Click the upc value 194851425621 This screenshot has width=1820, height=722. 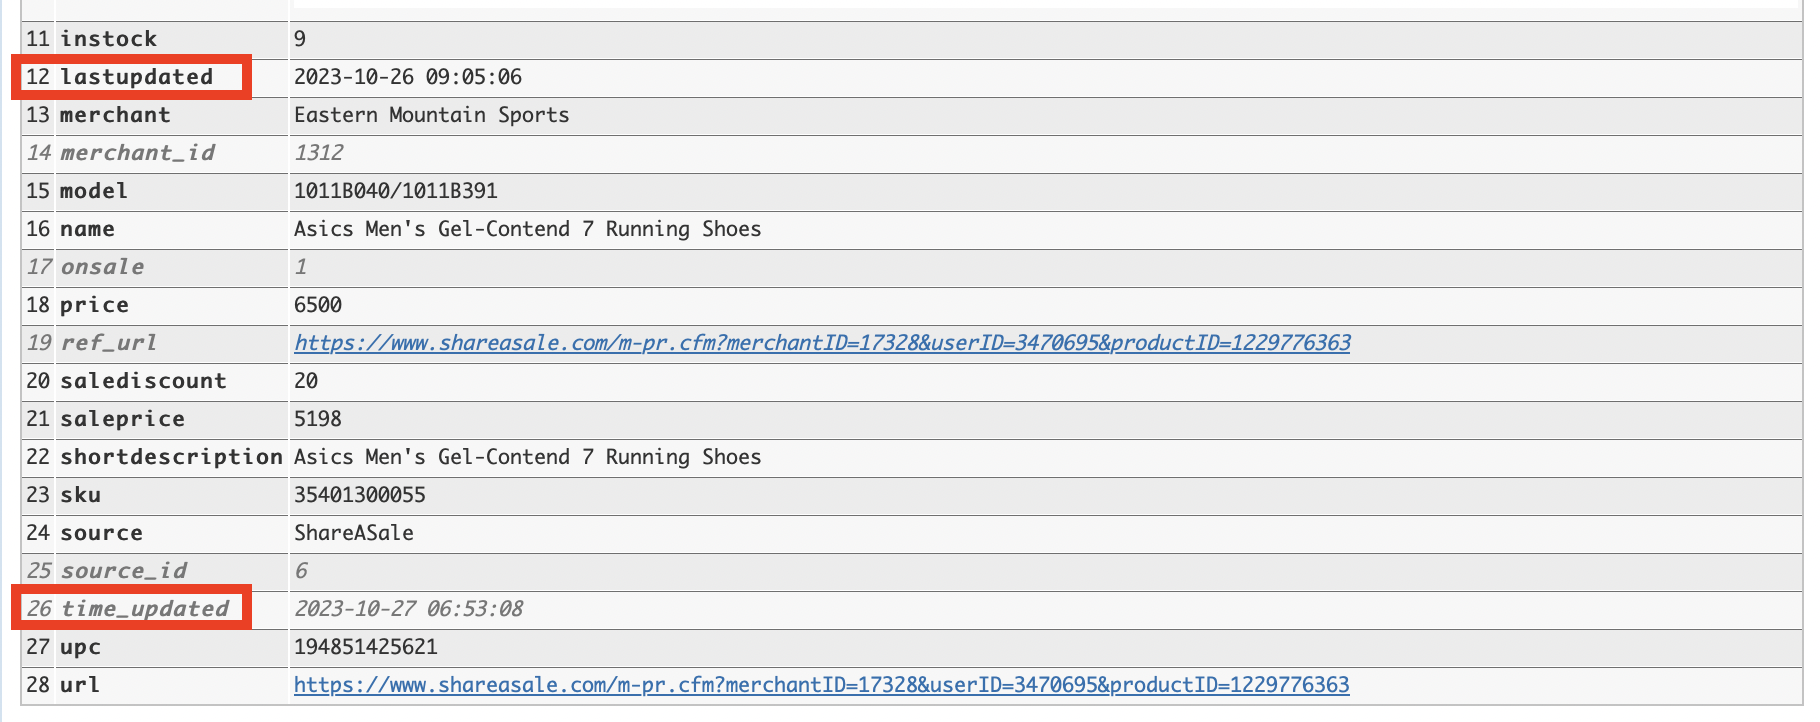(x=366, y=647)
